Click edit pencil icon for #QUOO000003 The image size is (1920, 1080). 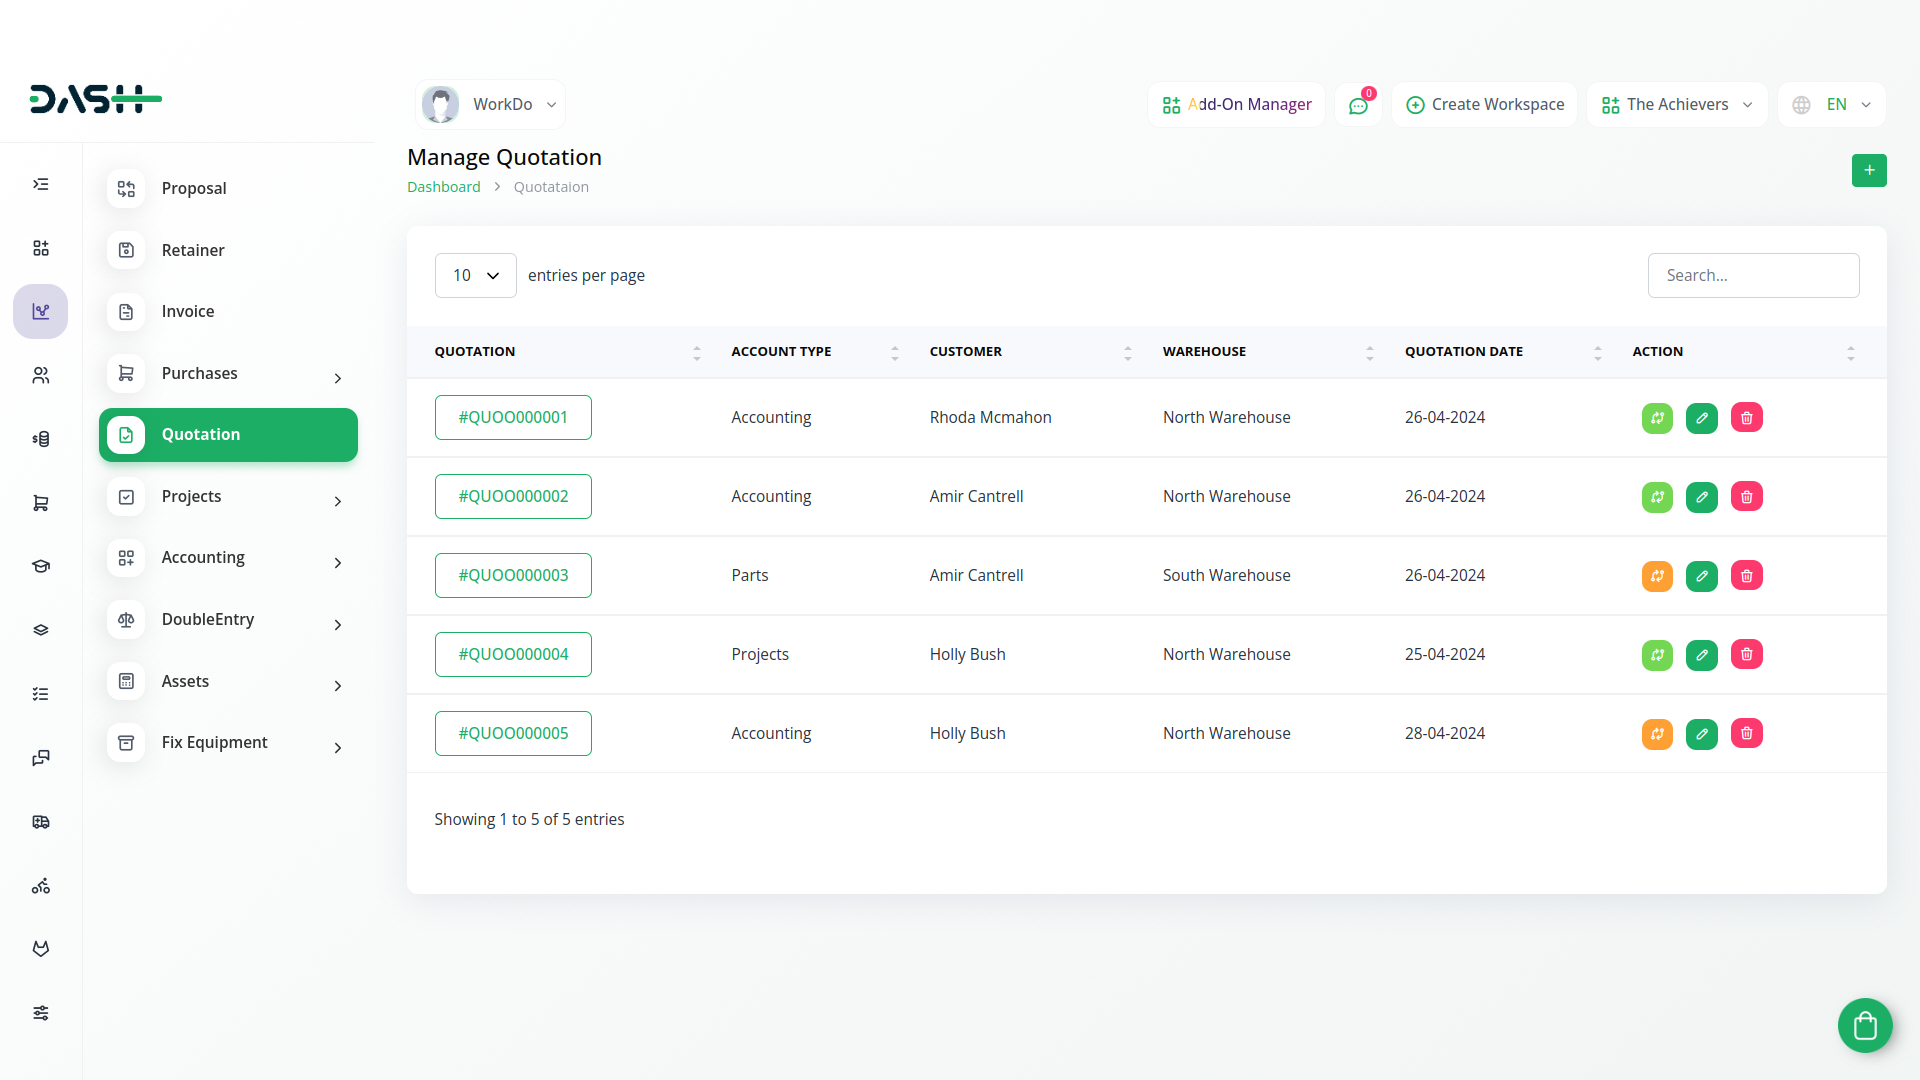point(1701,576)
